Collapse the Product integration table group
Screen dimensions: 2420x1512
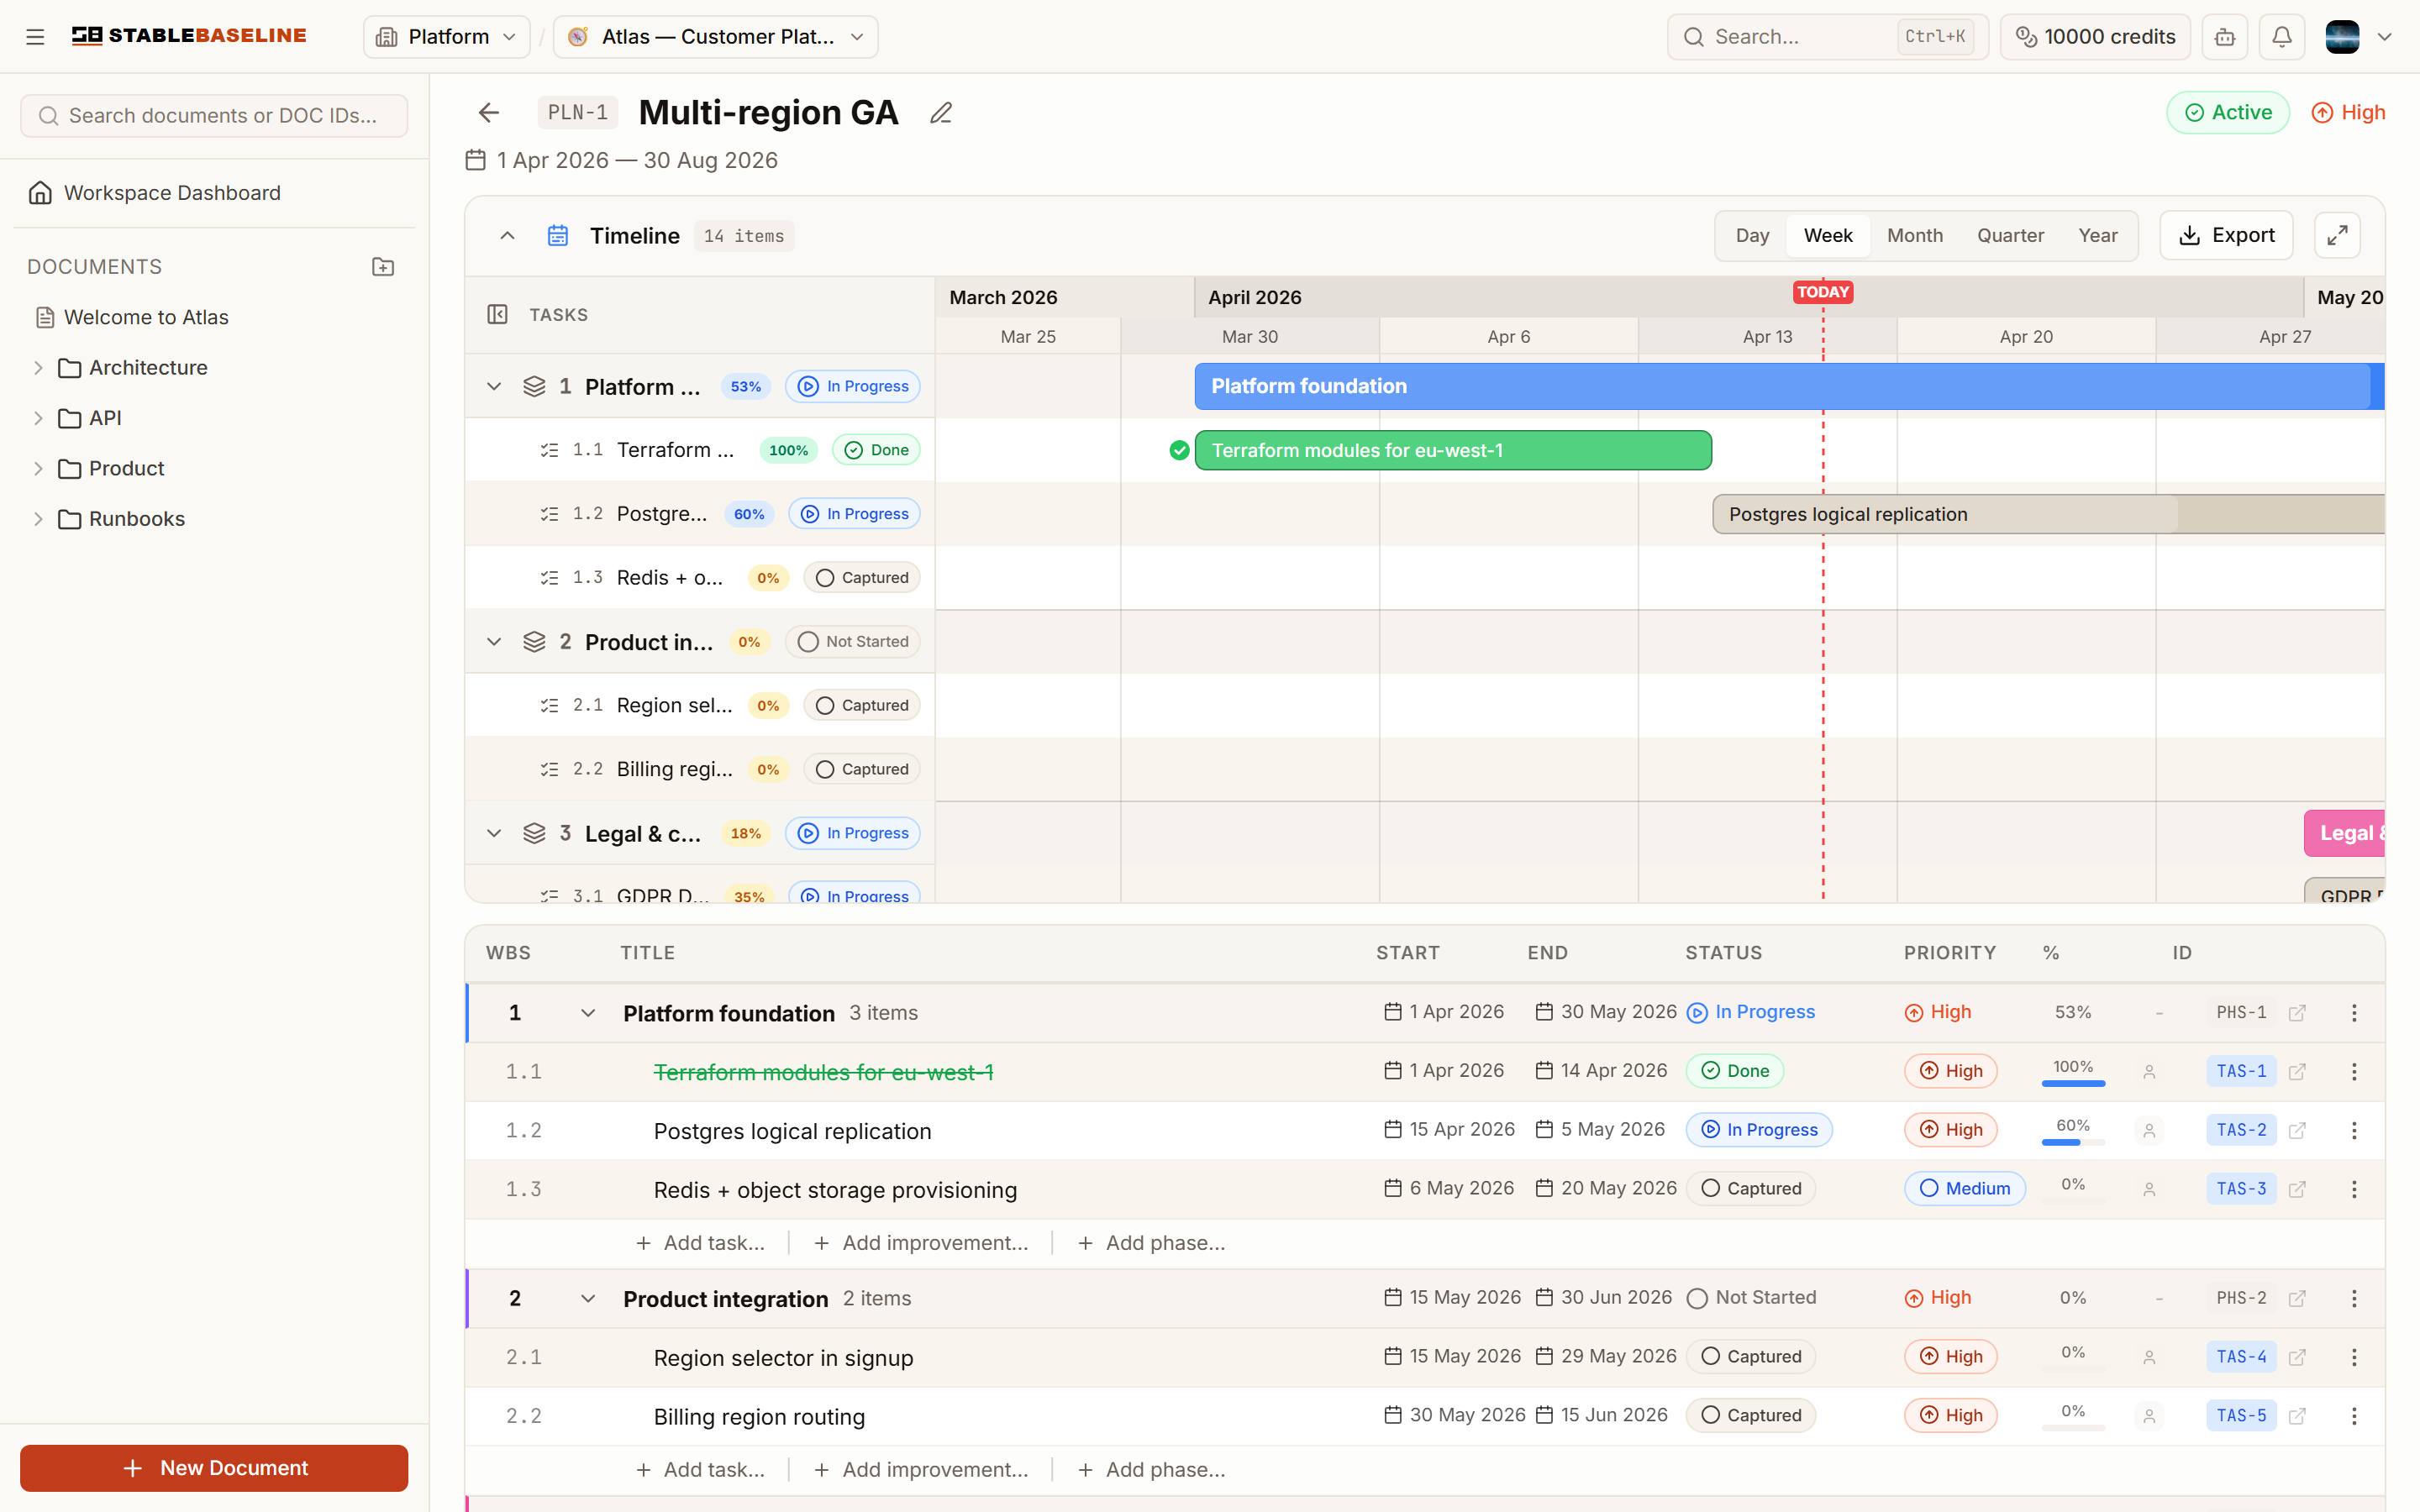pyautogui.click(x=588, y=1298)
